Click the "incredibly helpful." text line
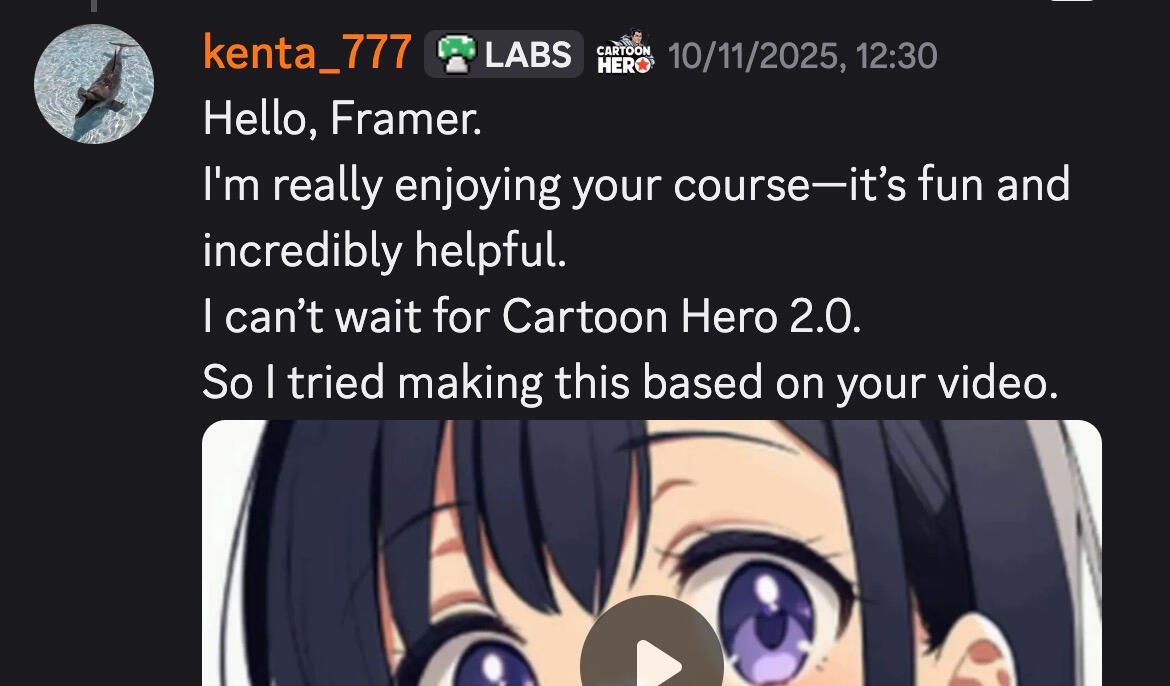Screen dimensions: 1170x686 click(x=384, y=251)
